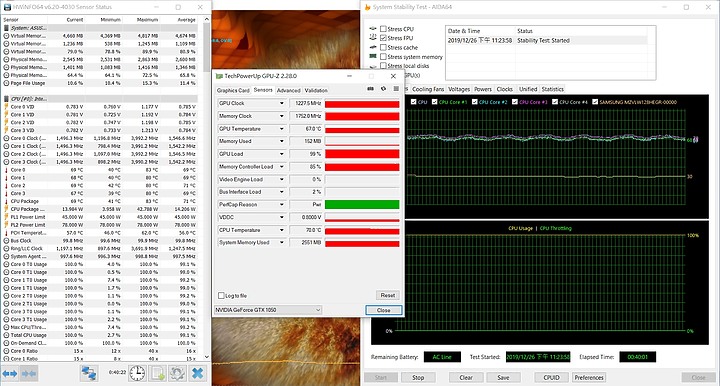Viewport: 720px width, 386px height.
Task: Click GPU-Z screenshot camera icon
Action: point(371,89)
